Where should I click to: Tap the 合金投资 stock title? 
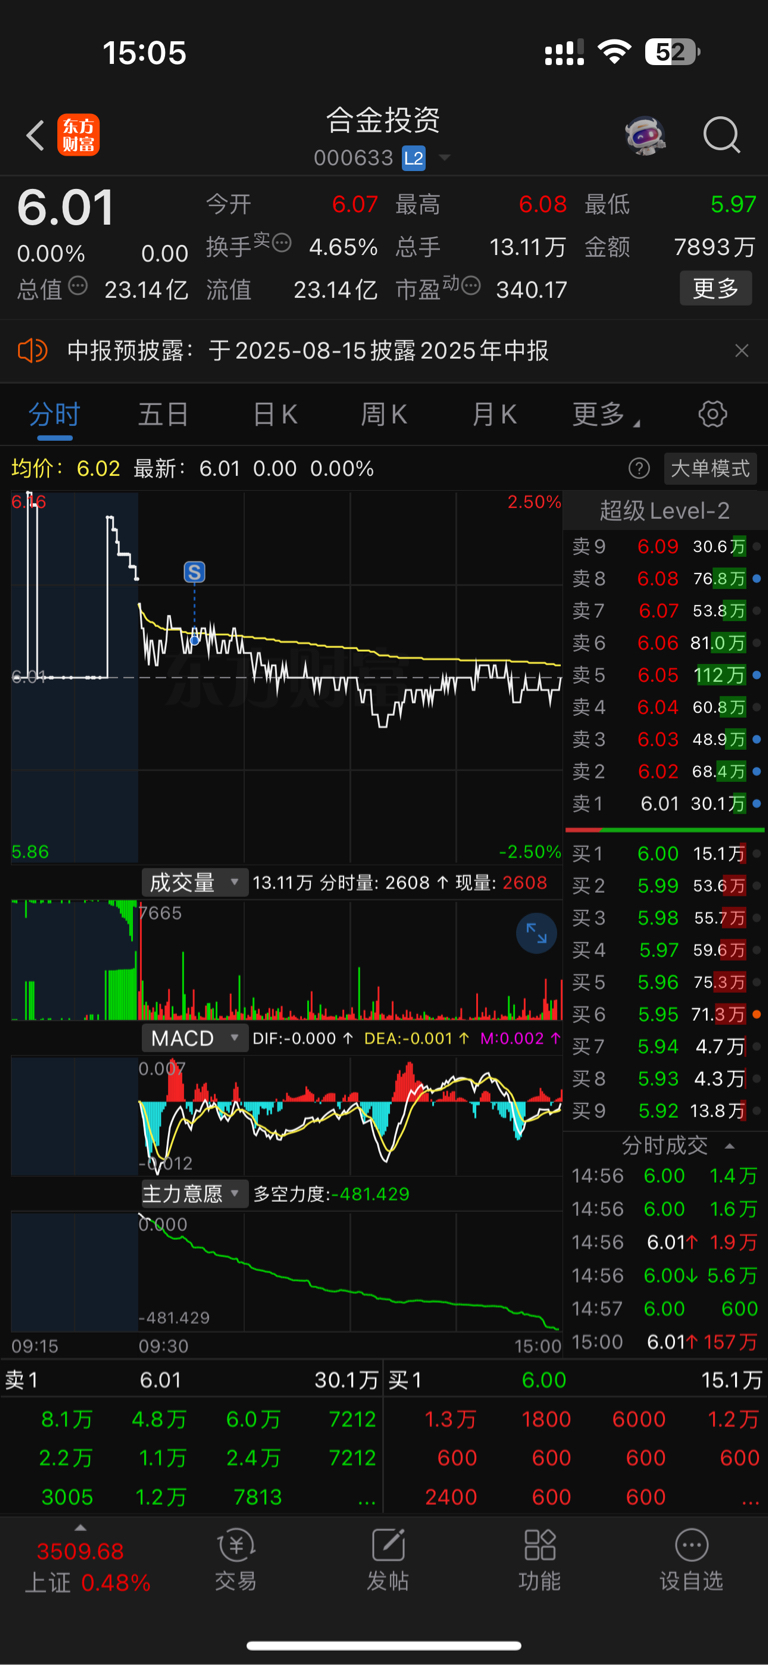[383, 121]
